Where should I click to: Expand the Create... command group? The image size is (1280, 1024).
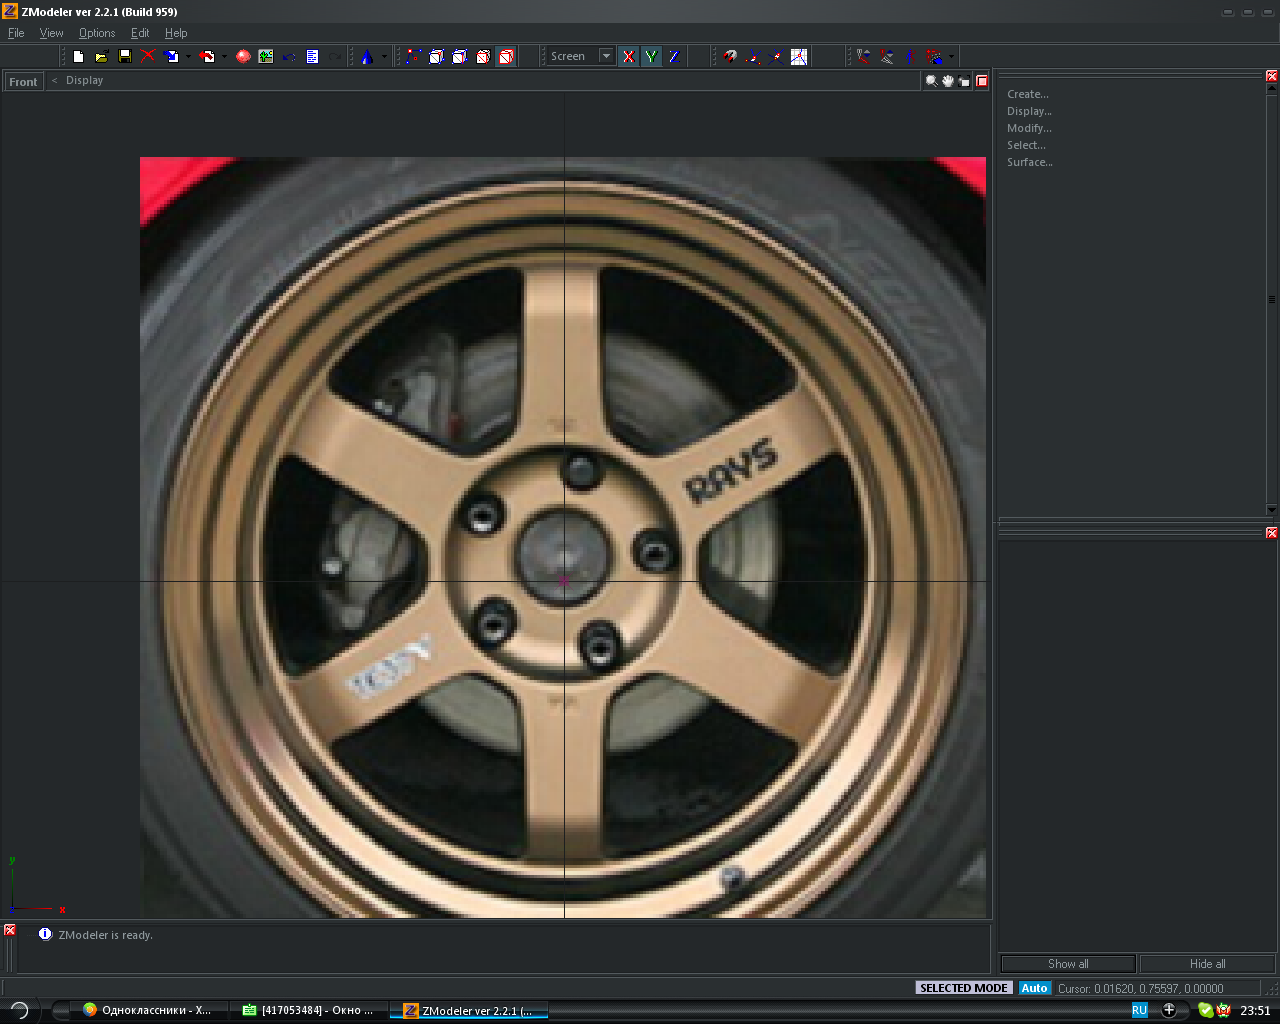point(1027,94)
